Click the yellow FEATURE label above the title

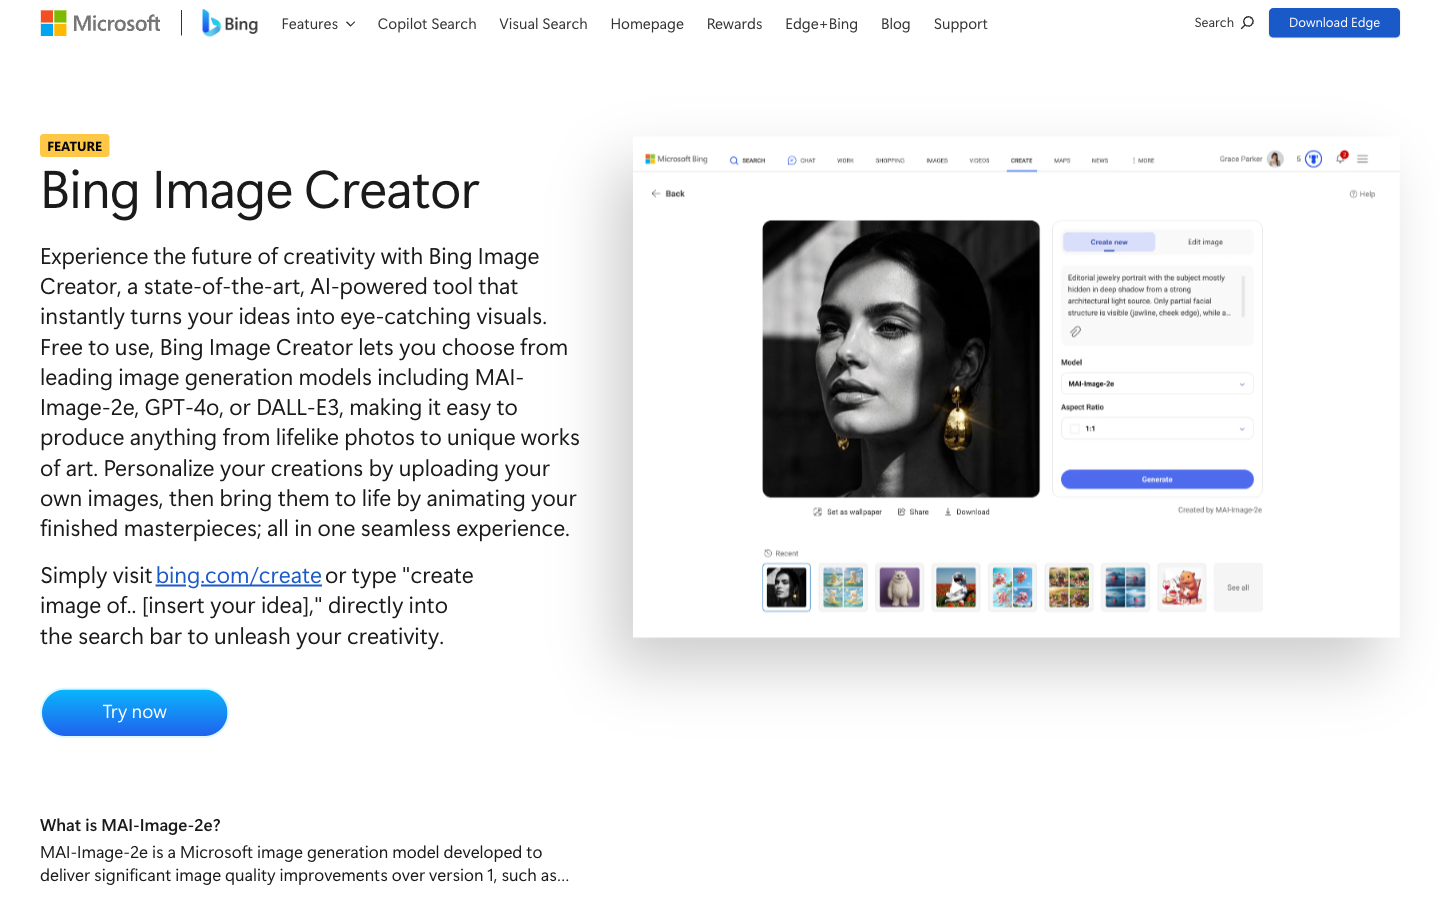click(x=75, y=146)
